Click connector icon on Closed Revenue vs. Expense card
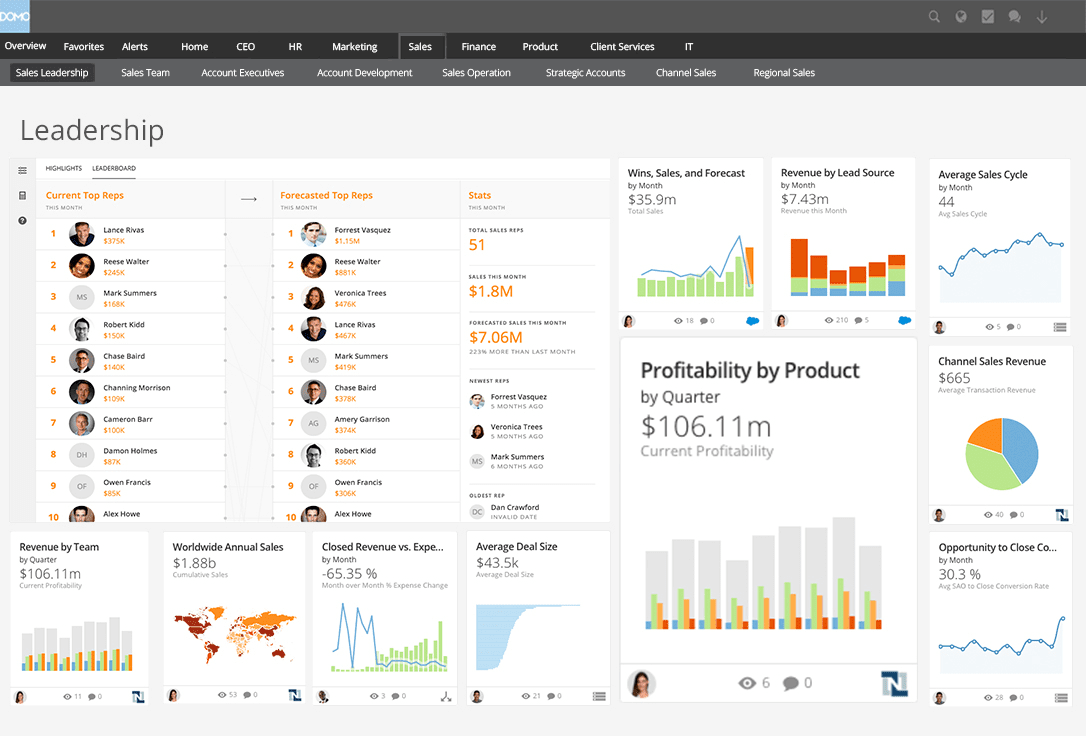The width and height of the screenshot is (1086, 736). 446,697
